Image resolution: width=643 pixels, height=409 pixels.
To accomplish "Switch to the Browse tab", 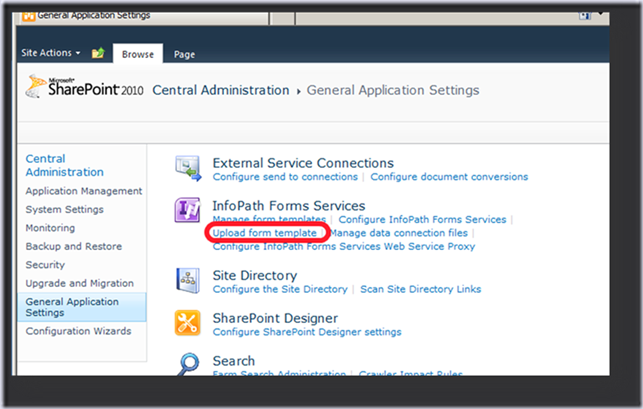I will [x=138, y=54].
